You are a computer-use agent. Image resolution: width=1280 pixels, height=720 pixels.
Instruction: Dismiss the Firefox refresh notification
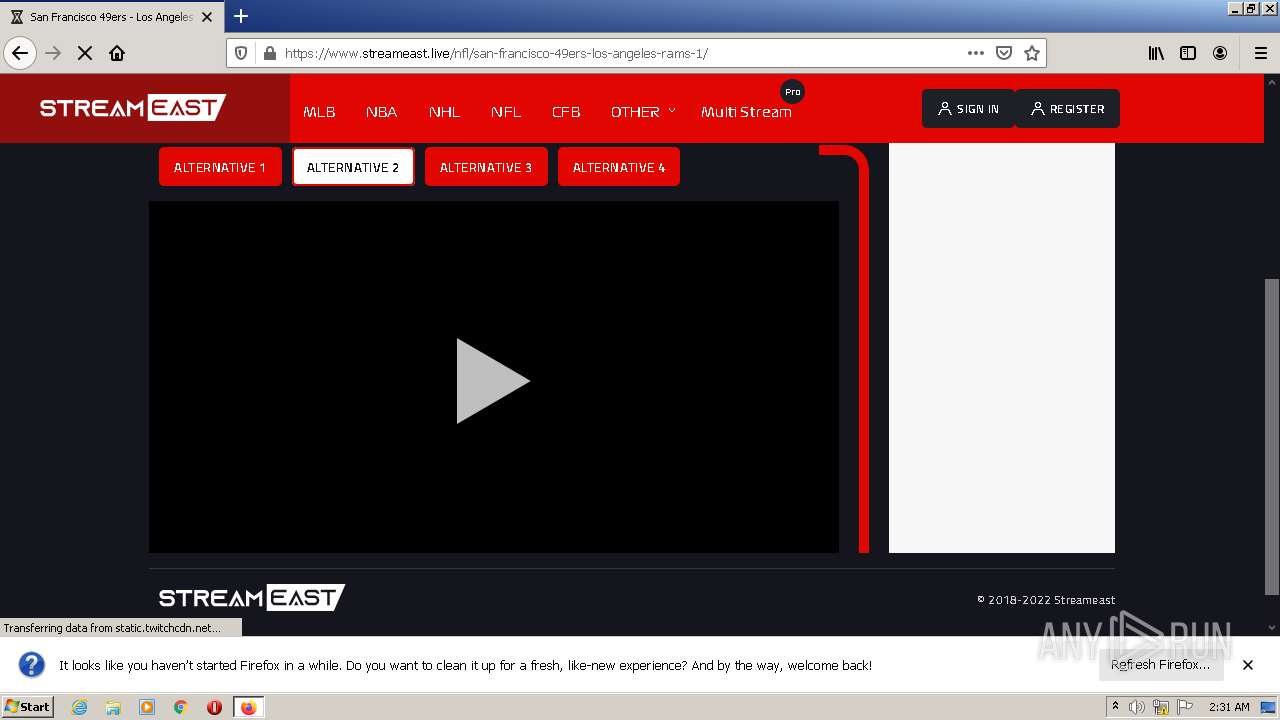1248,665
